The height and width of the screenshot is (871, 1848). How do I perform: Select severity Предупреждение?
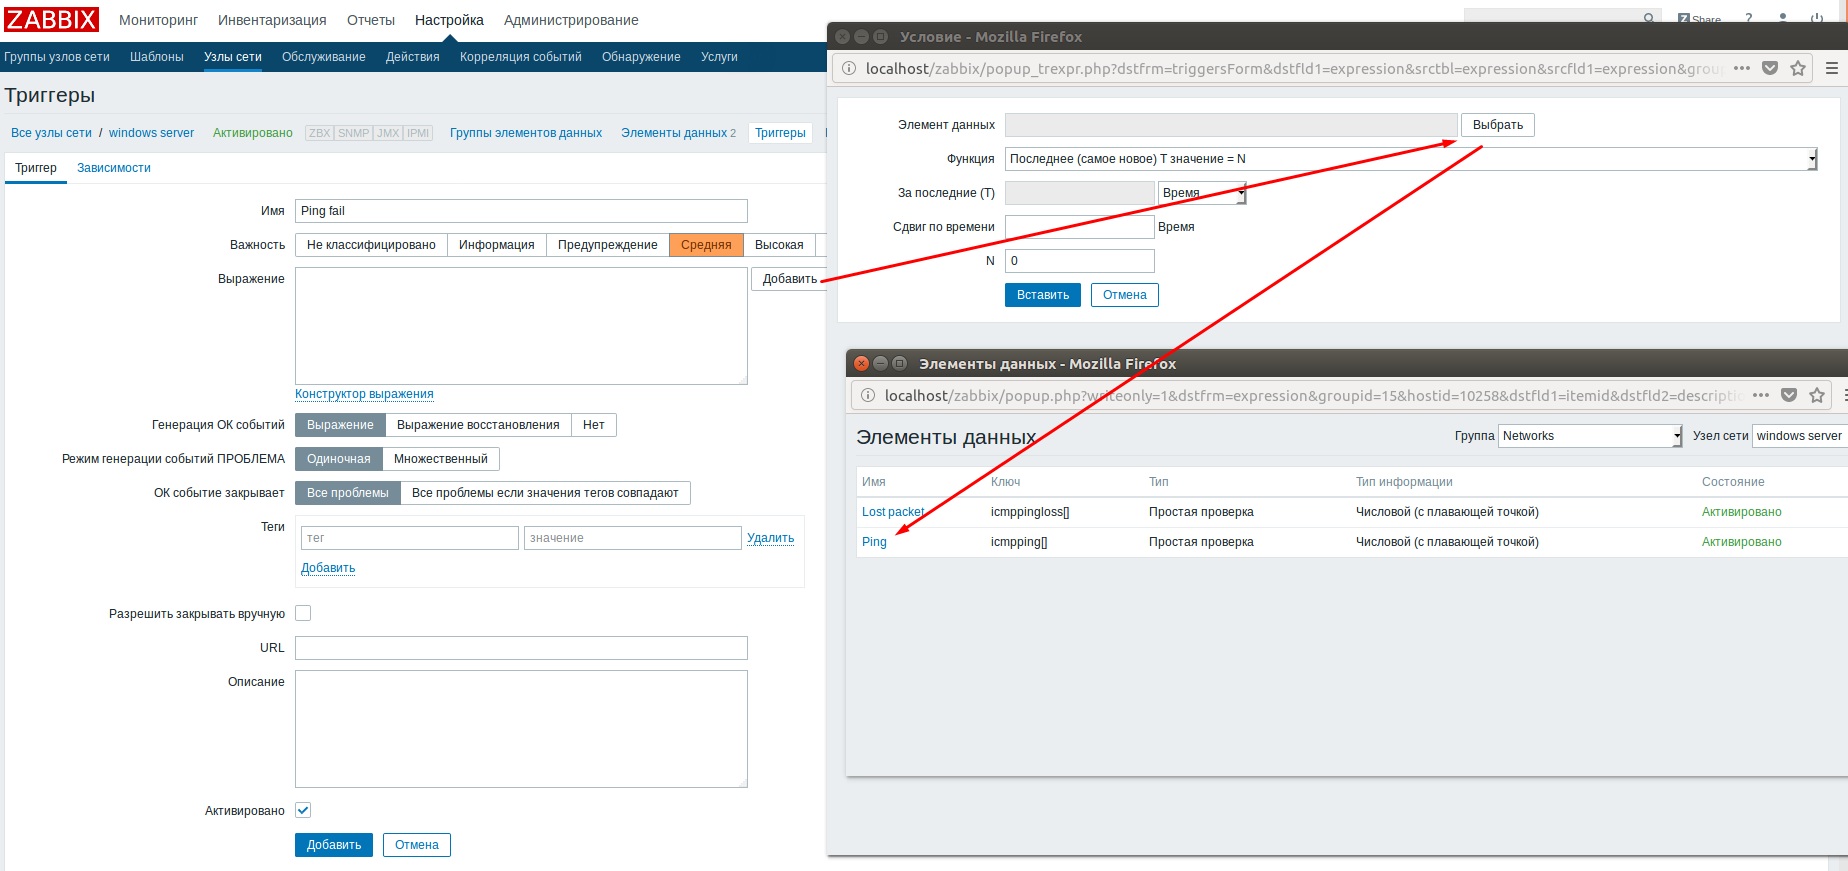(607, 245)
